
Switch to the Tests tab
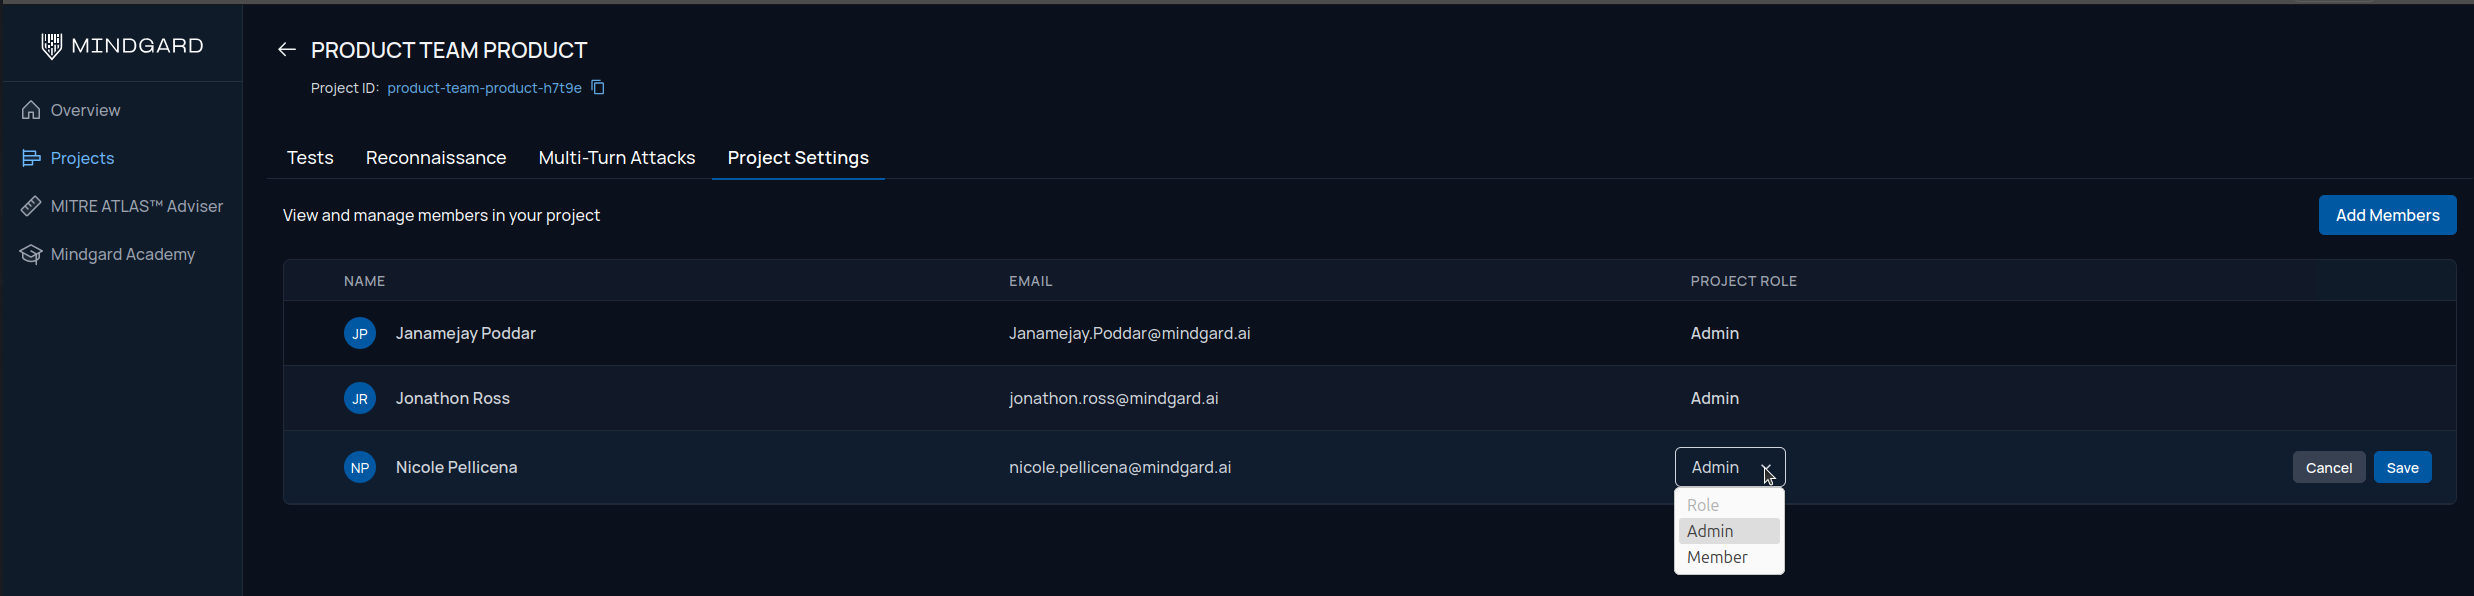click(310, 158)
